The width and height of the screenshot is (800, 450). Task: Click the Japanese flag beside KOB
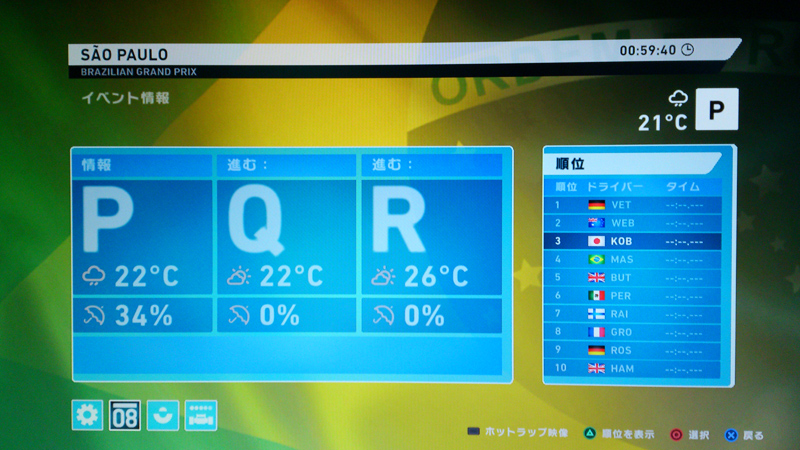pos(596,241)
